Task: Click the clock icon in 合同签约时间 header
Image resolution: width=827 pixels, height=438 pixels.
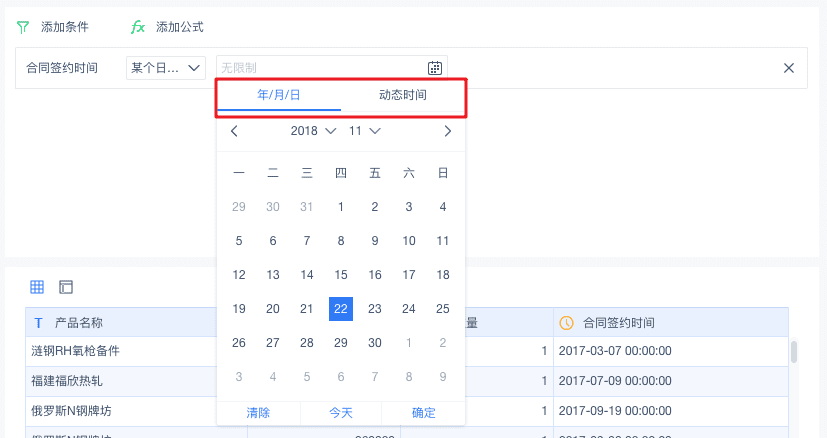Action: (x=566, y=323)
